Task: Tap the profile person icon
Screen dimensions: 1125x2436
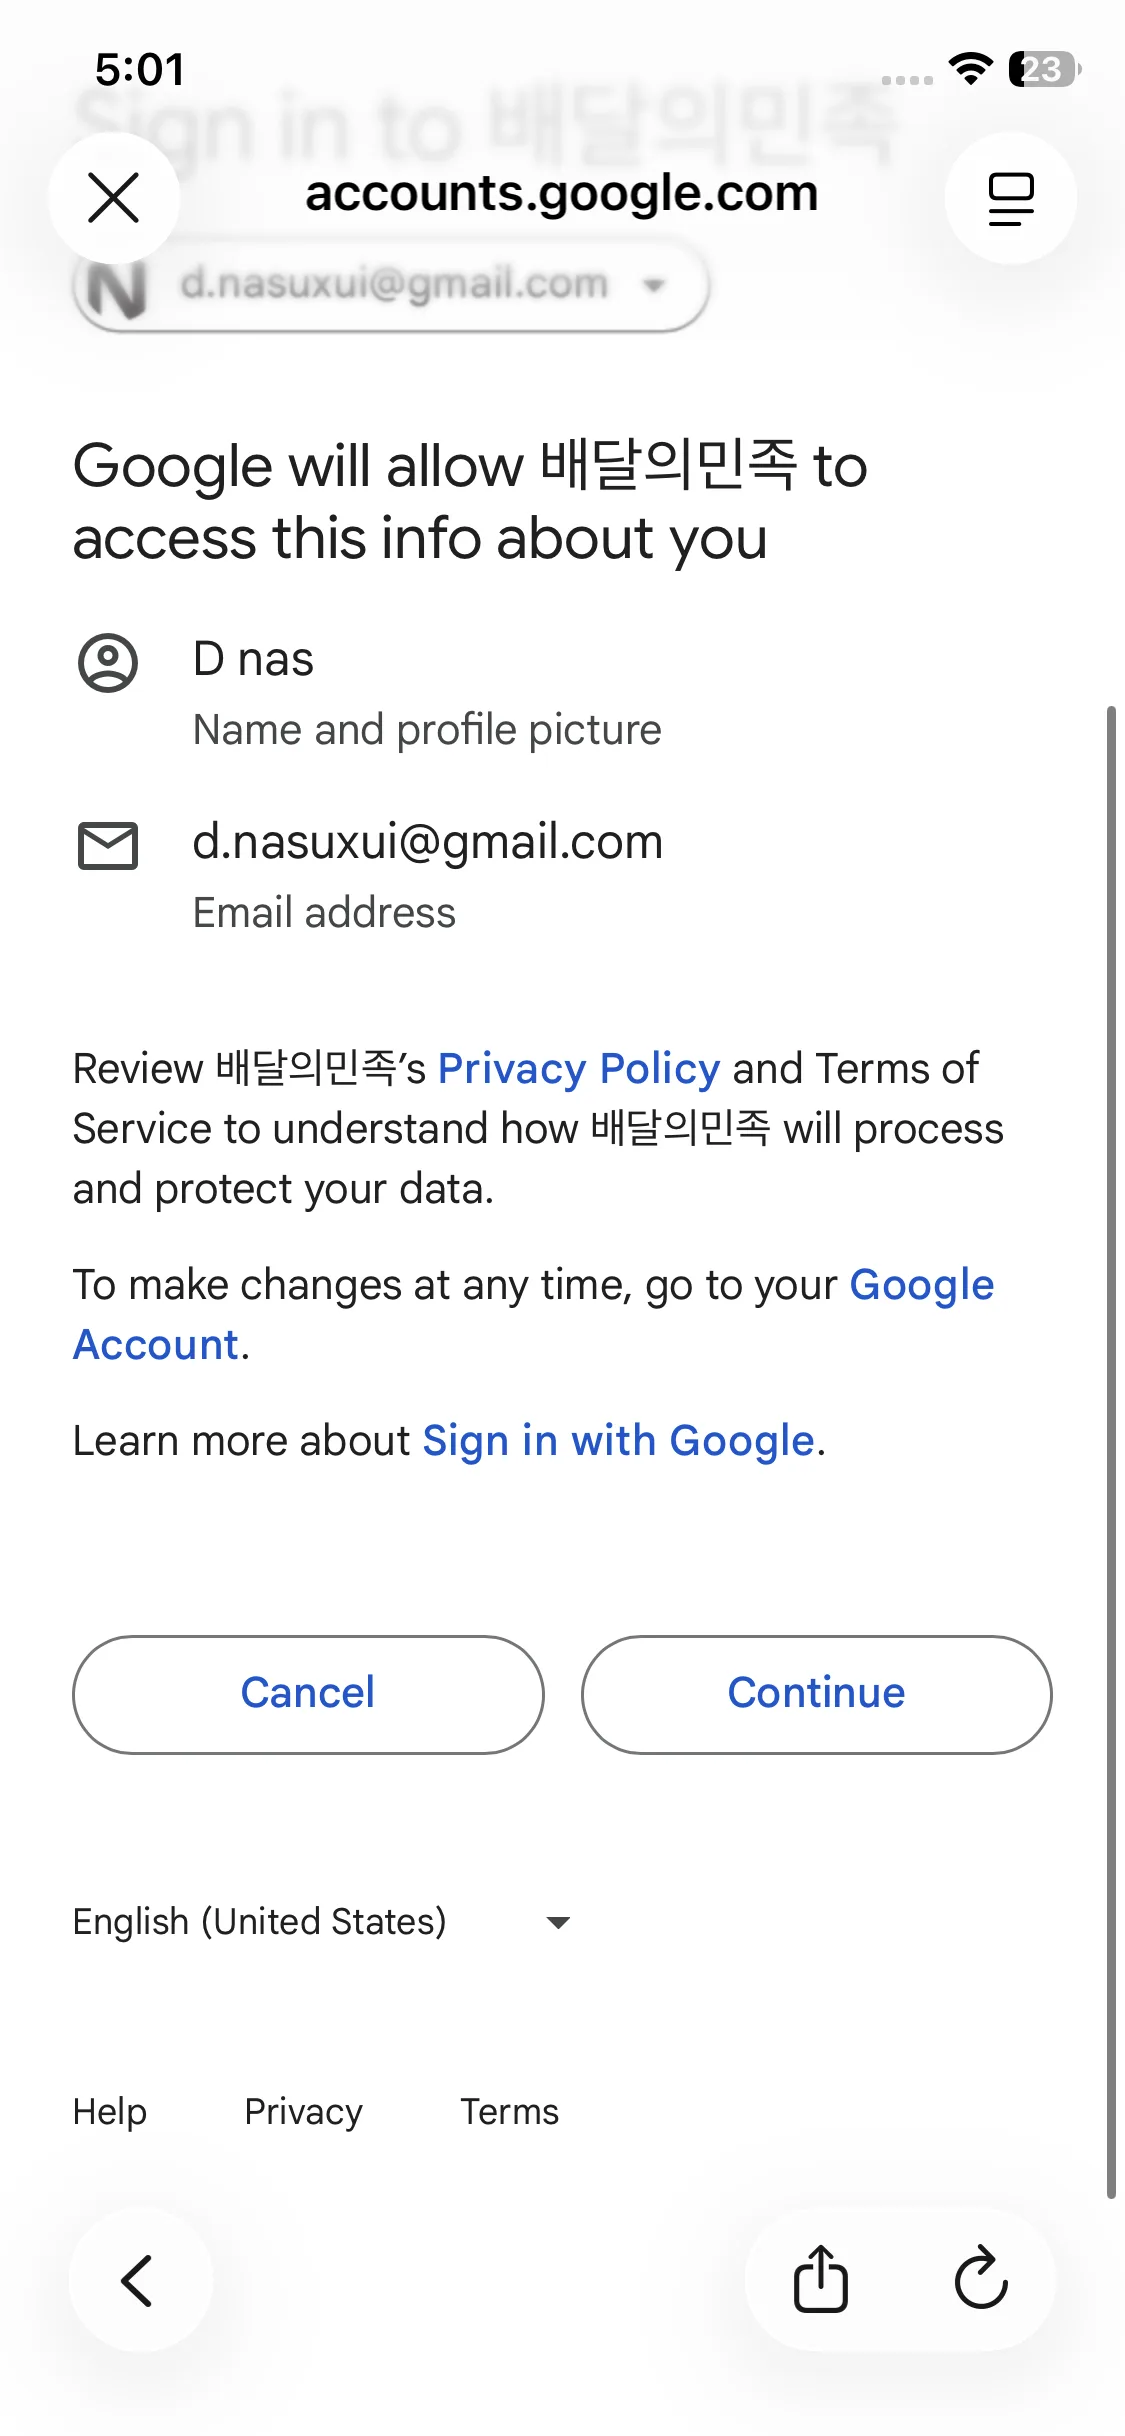Action: pos(108,662)
